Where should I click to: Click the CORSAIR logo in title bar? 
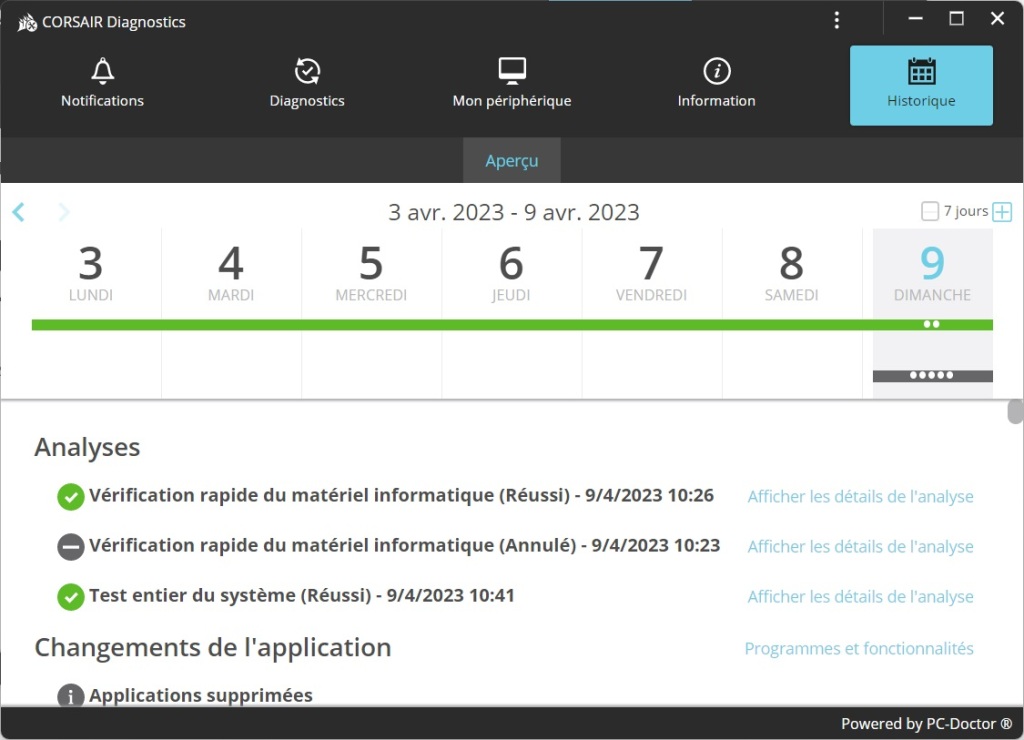[x=27, y=22]
